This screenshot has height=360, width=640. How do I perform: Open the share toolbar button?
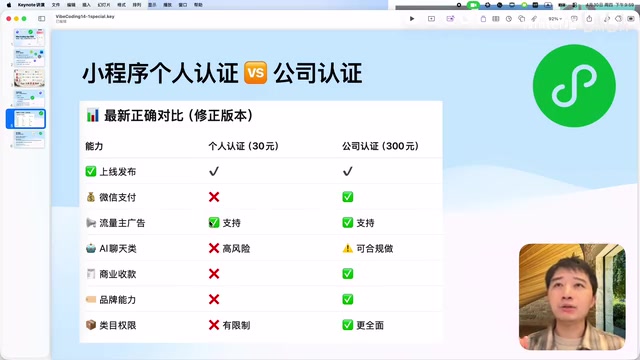point(589,19)
